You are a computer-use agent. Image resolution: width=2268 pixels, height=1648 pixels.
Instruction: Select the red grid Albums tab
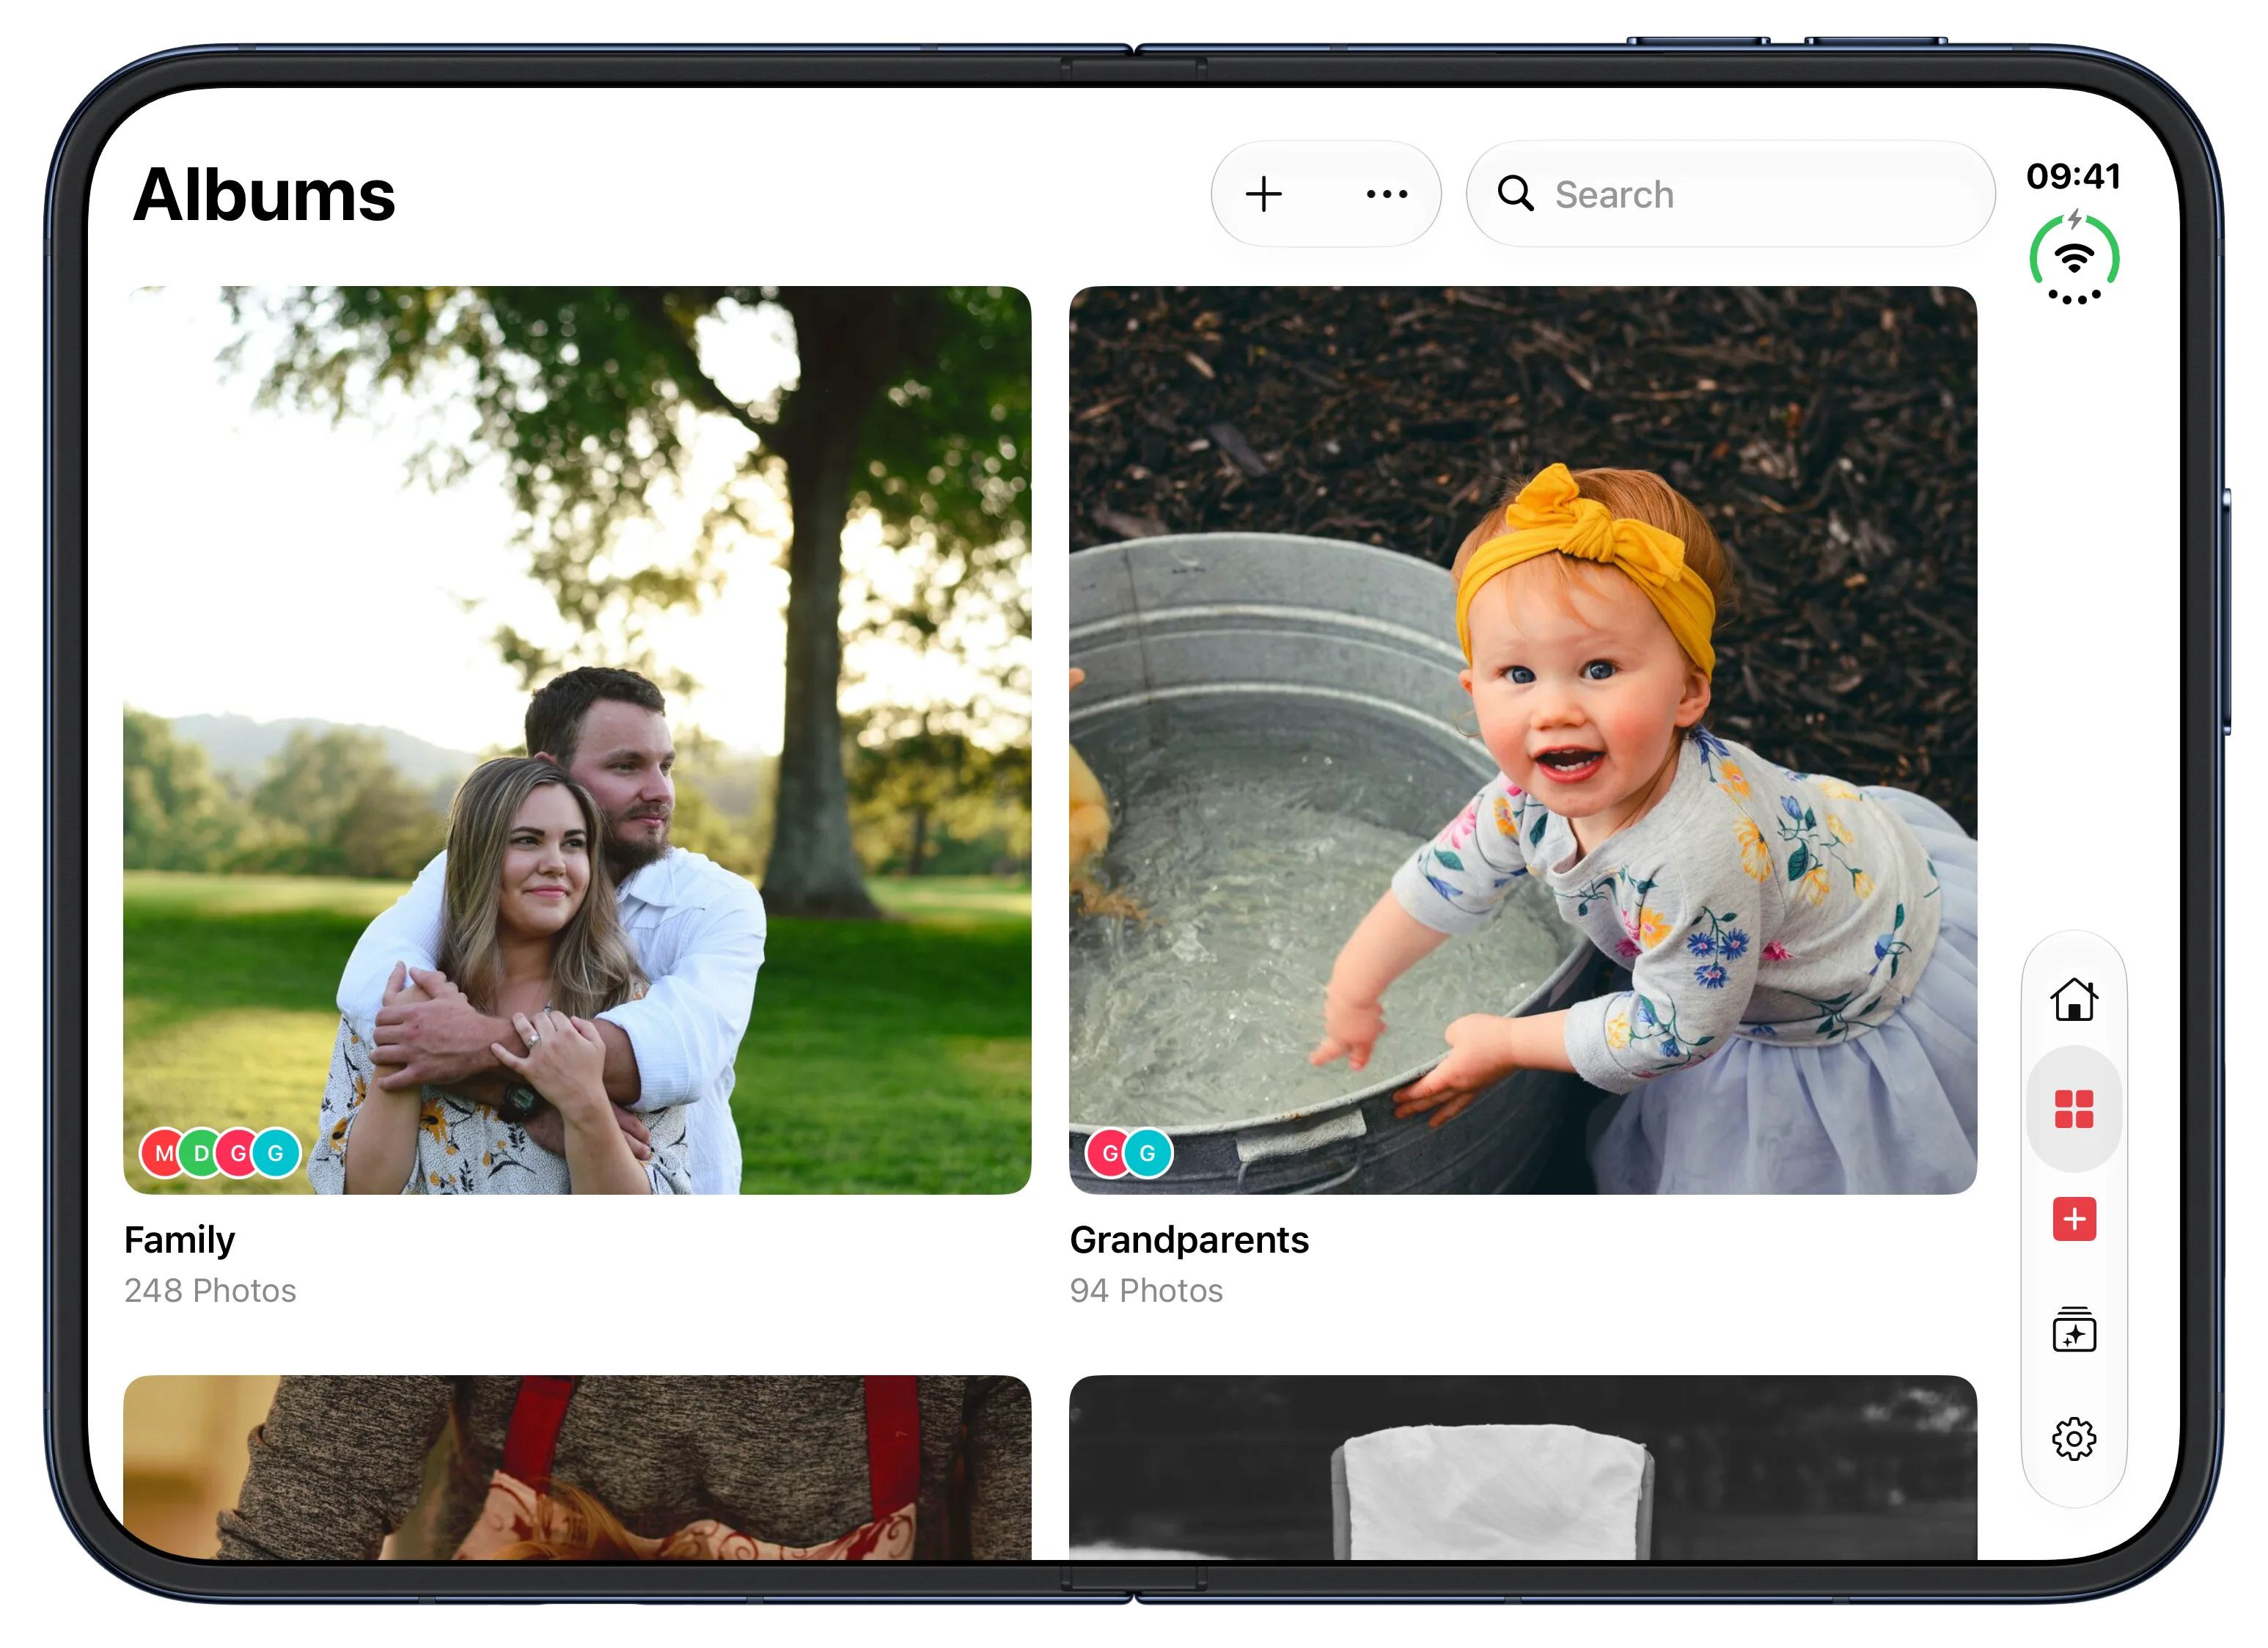point(2073,1109)
